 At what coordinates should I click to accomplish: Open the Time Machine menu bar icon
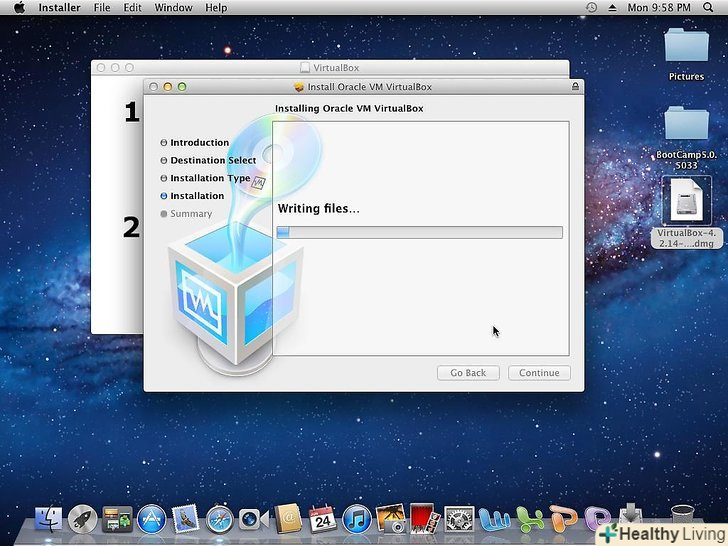(x=591, y=8)
